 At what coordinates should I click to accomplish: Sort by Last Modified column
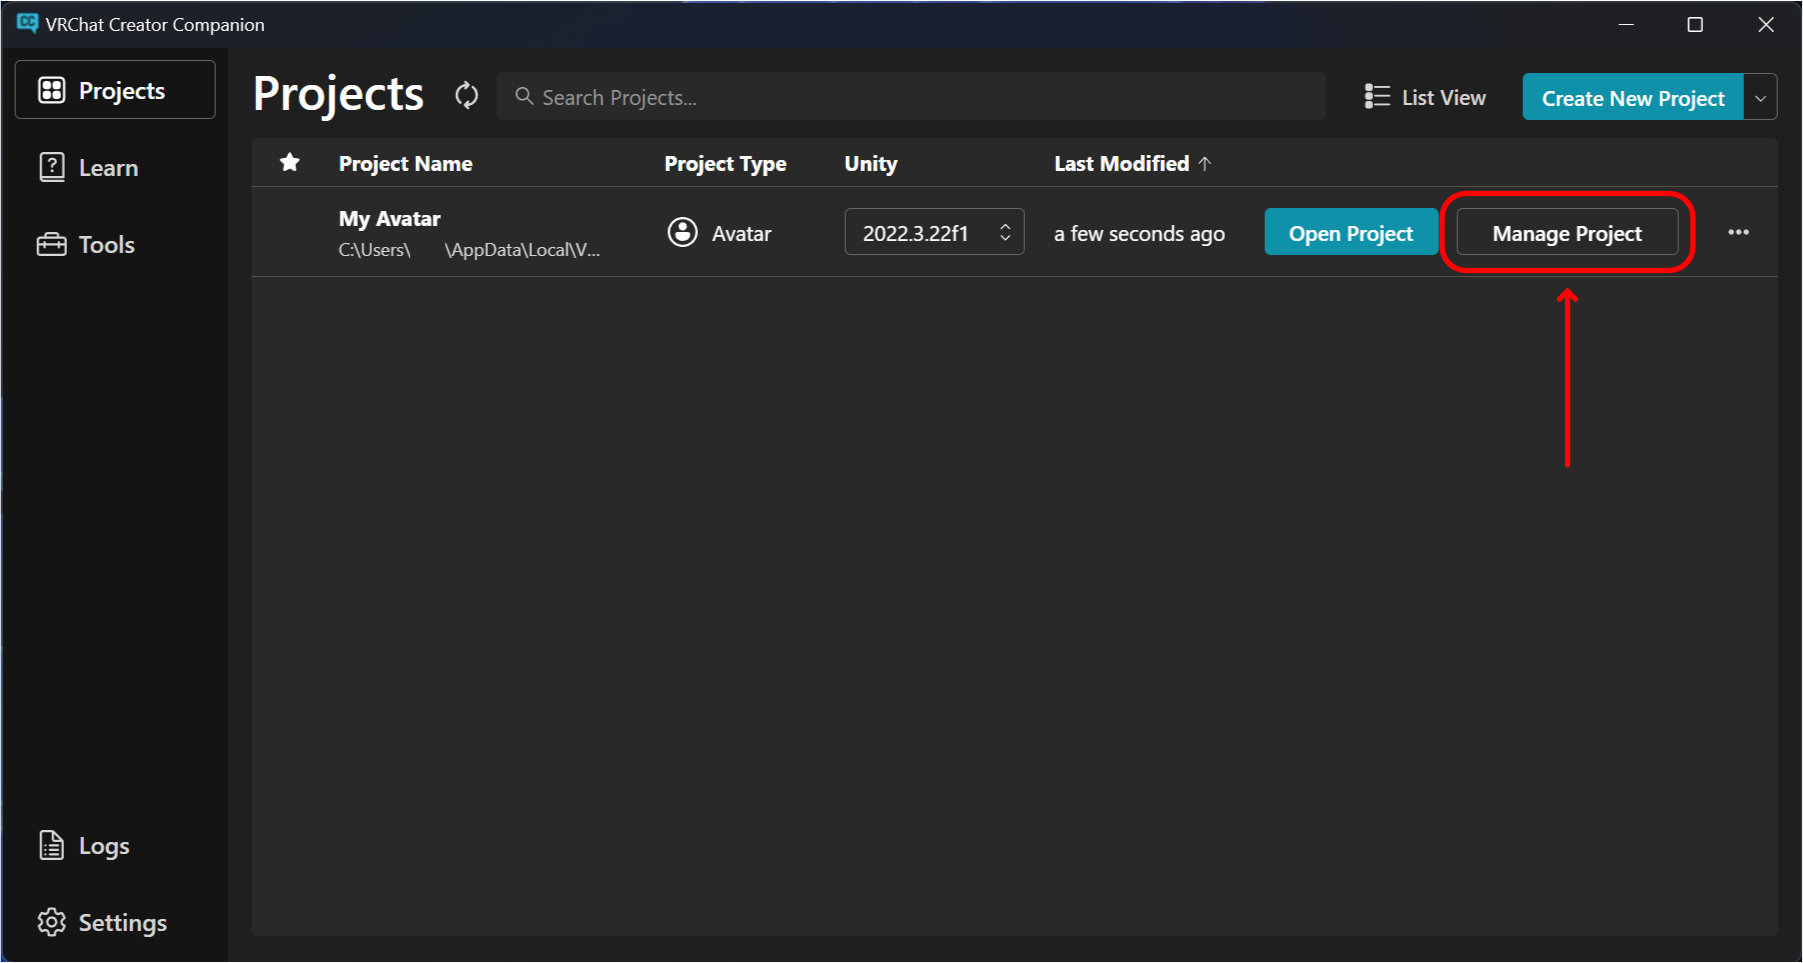(x=1132, y=164)
